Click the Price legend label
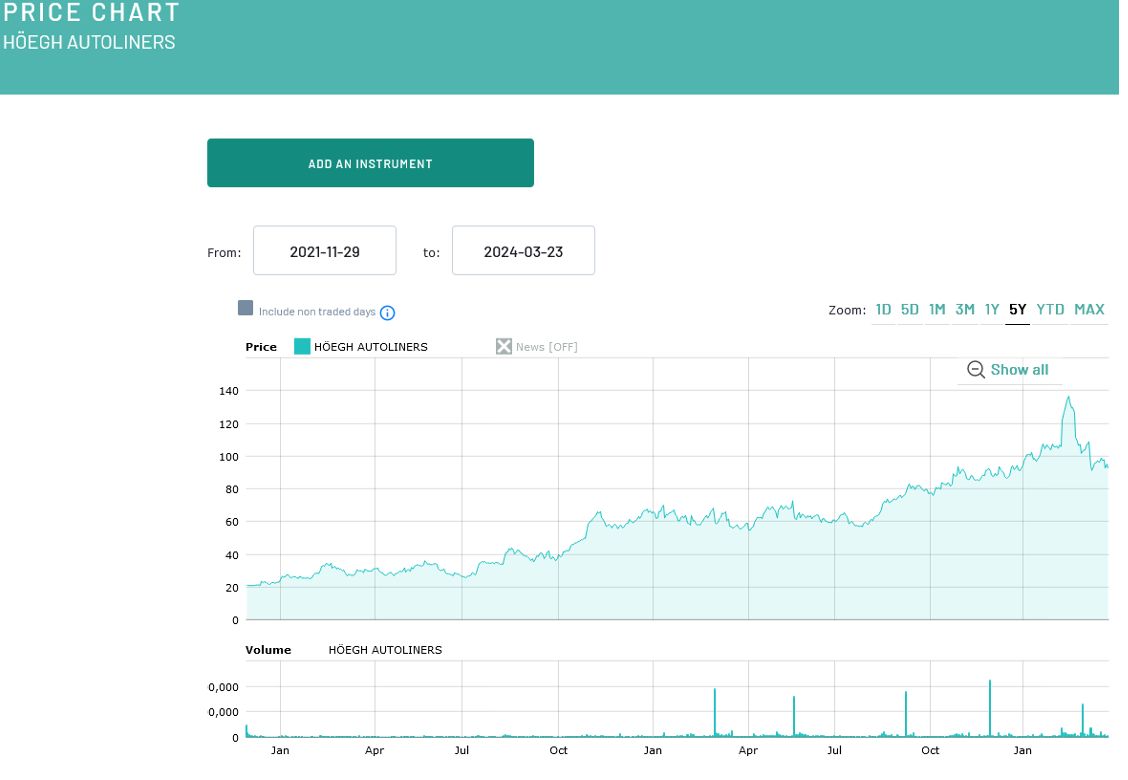The width and height of the screenshot is (1128, 780). [261, 347]
